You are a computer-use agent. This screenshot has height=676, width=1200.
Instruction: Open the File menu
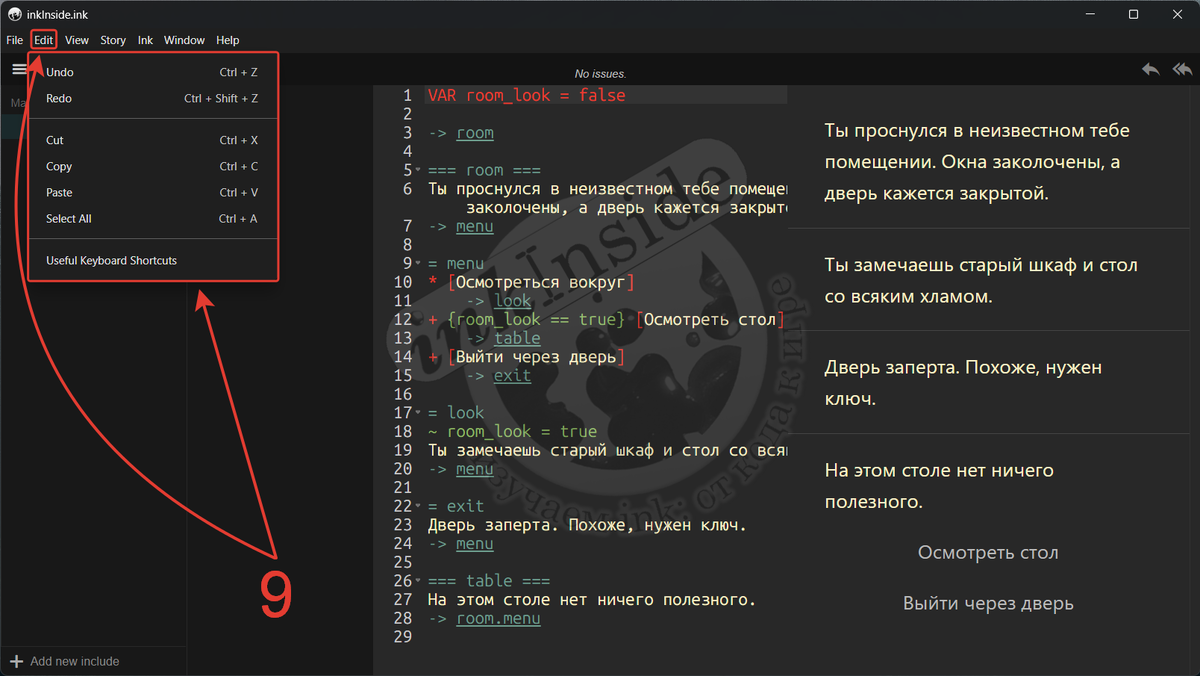[x=15, y=40]
